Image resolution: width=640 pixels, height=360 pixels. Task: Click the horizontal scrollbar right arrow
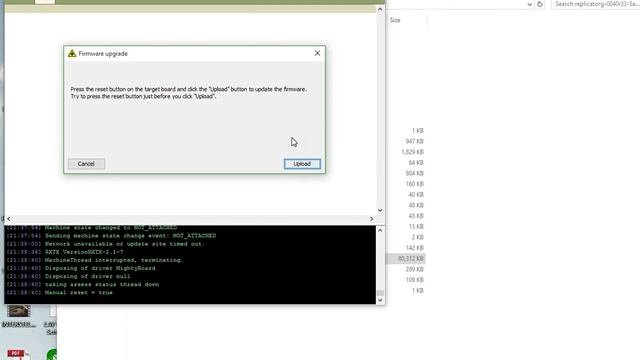coord(371,219)
